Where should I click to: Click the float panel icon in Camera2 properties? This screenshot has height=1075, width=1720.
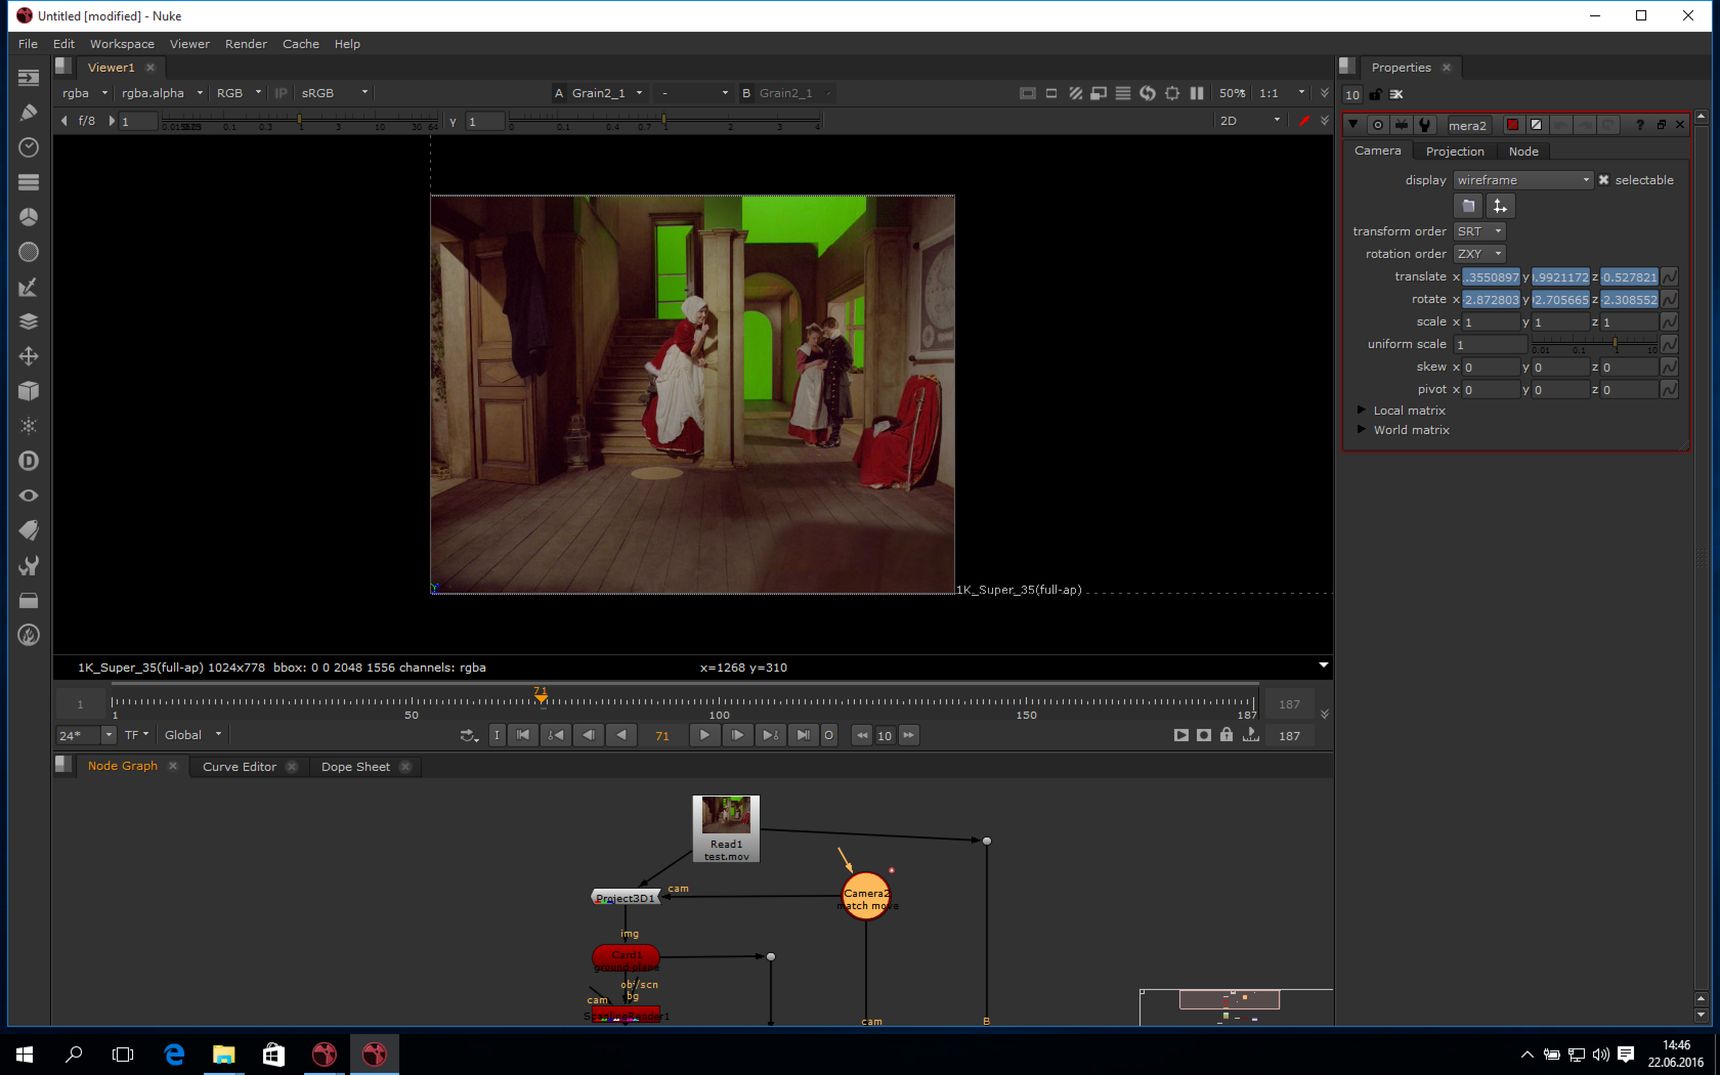[x=1661, y=125]
